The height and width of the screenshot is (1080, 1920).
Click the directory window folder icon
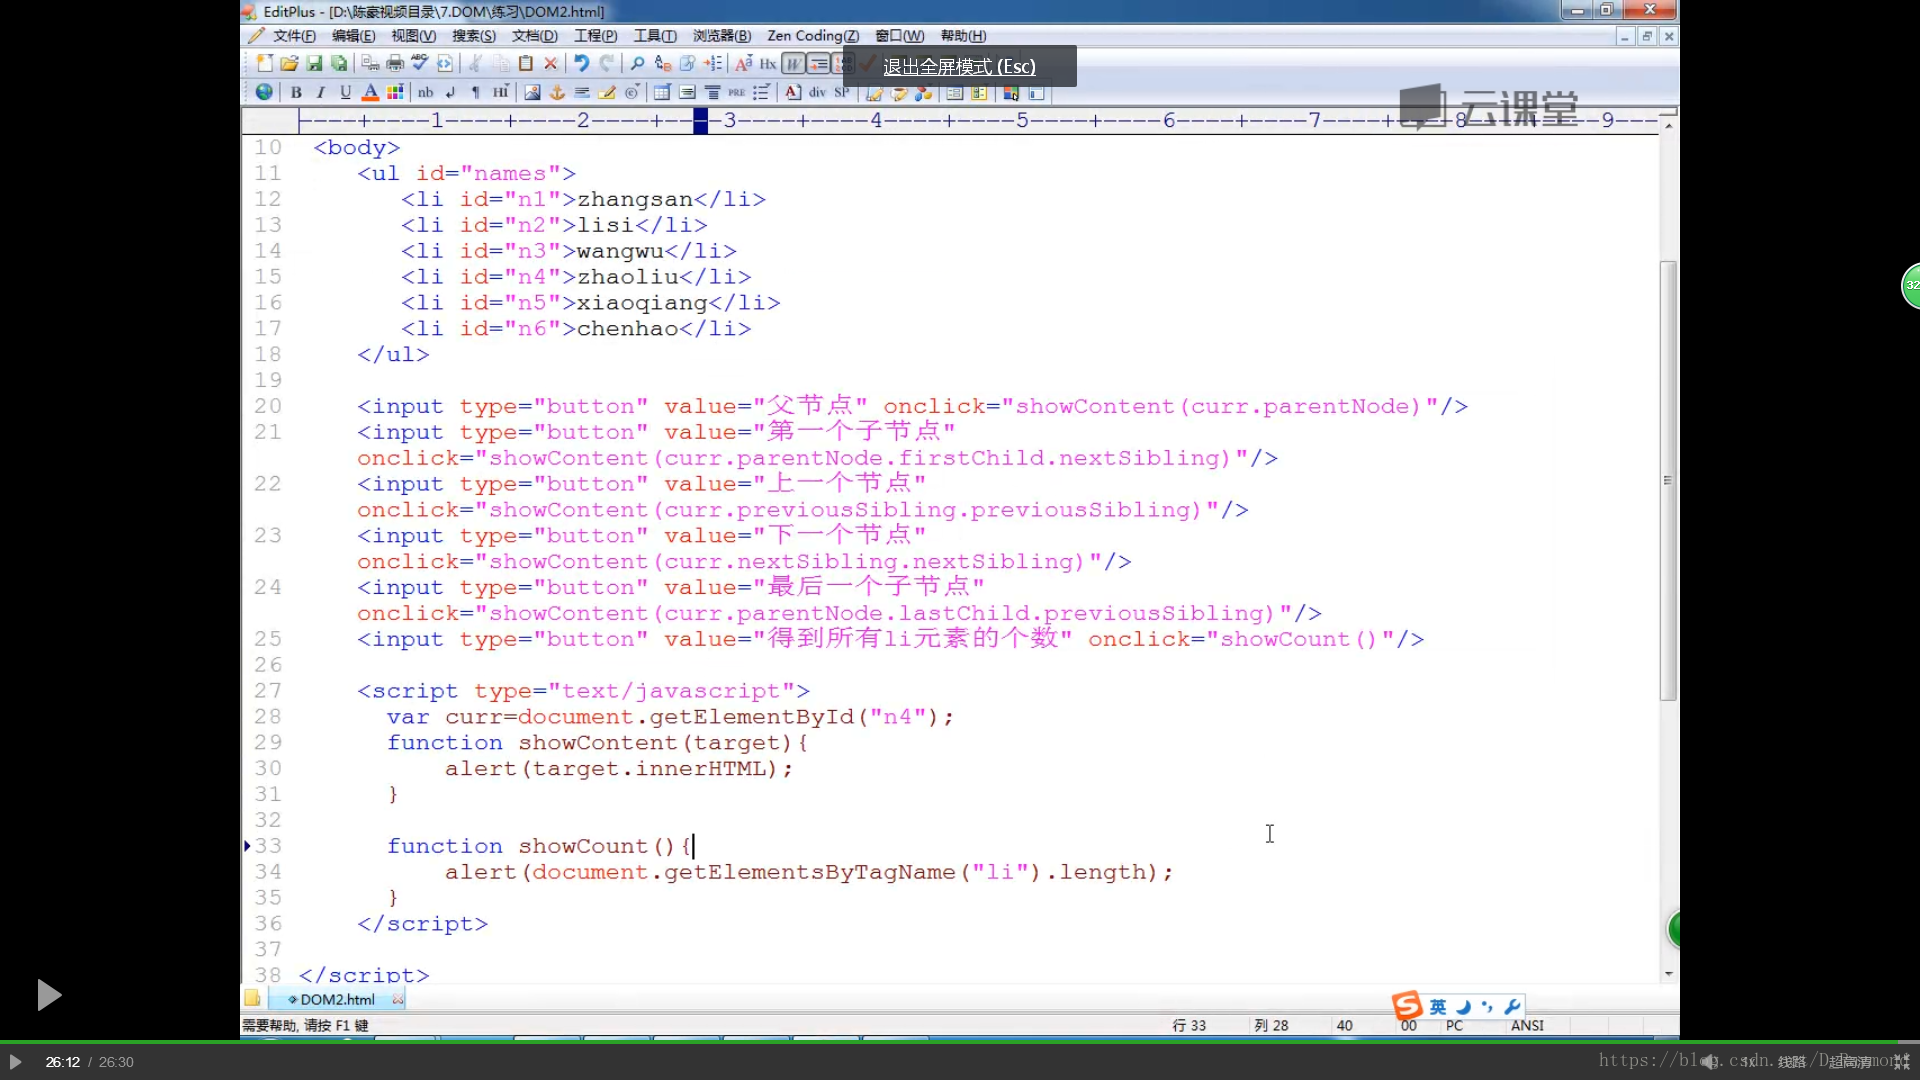pyautogui.click(x=252, y=999)
